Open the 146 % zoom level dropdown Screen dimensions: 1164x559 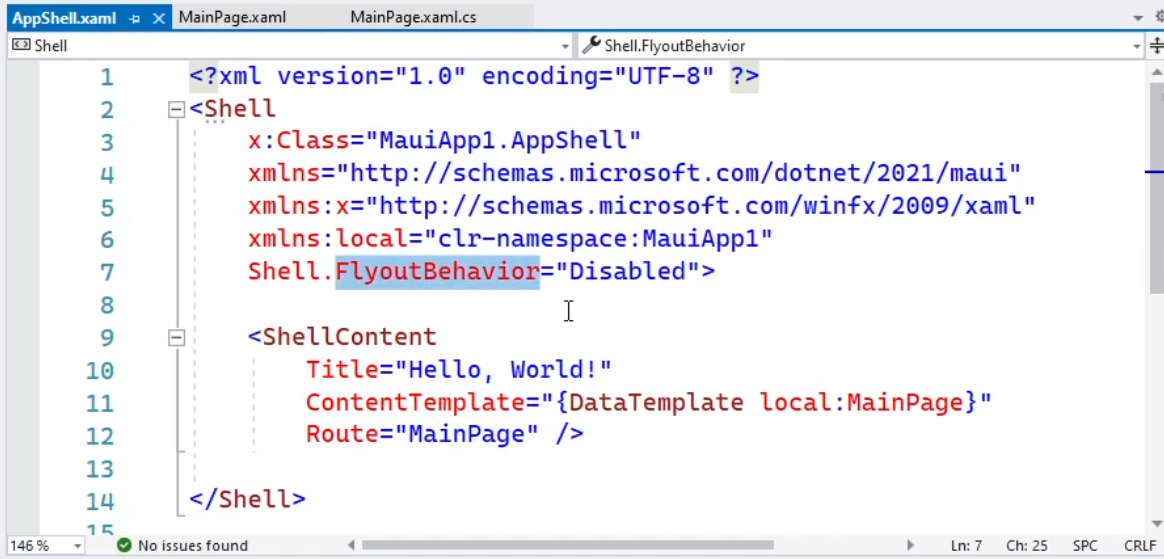coord(77,546)
